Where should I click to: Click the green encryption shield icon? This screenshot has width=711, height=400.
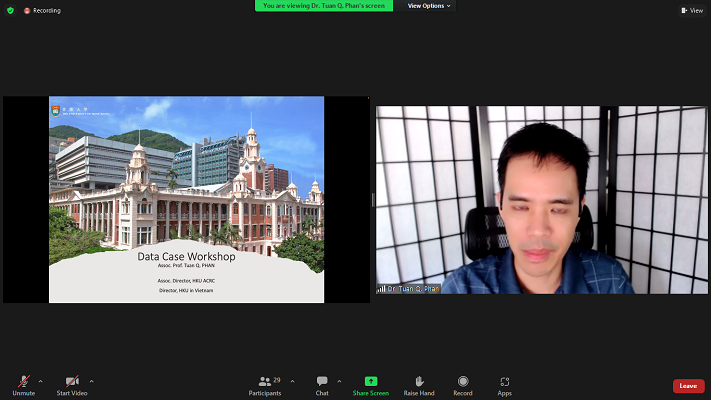[x=10, y=10]
